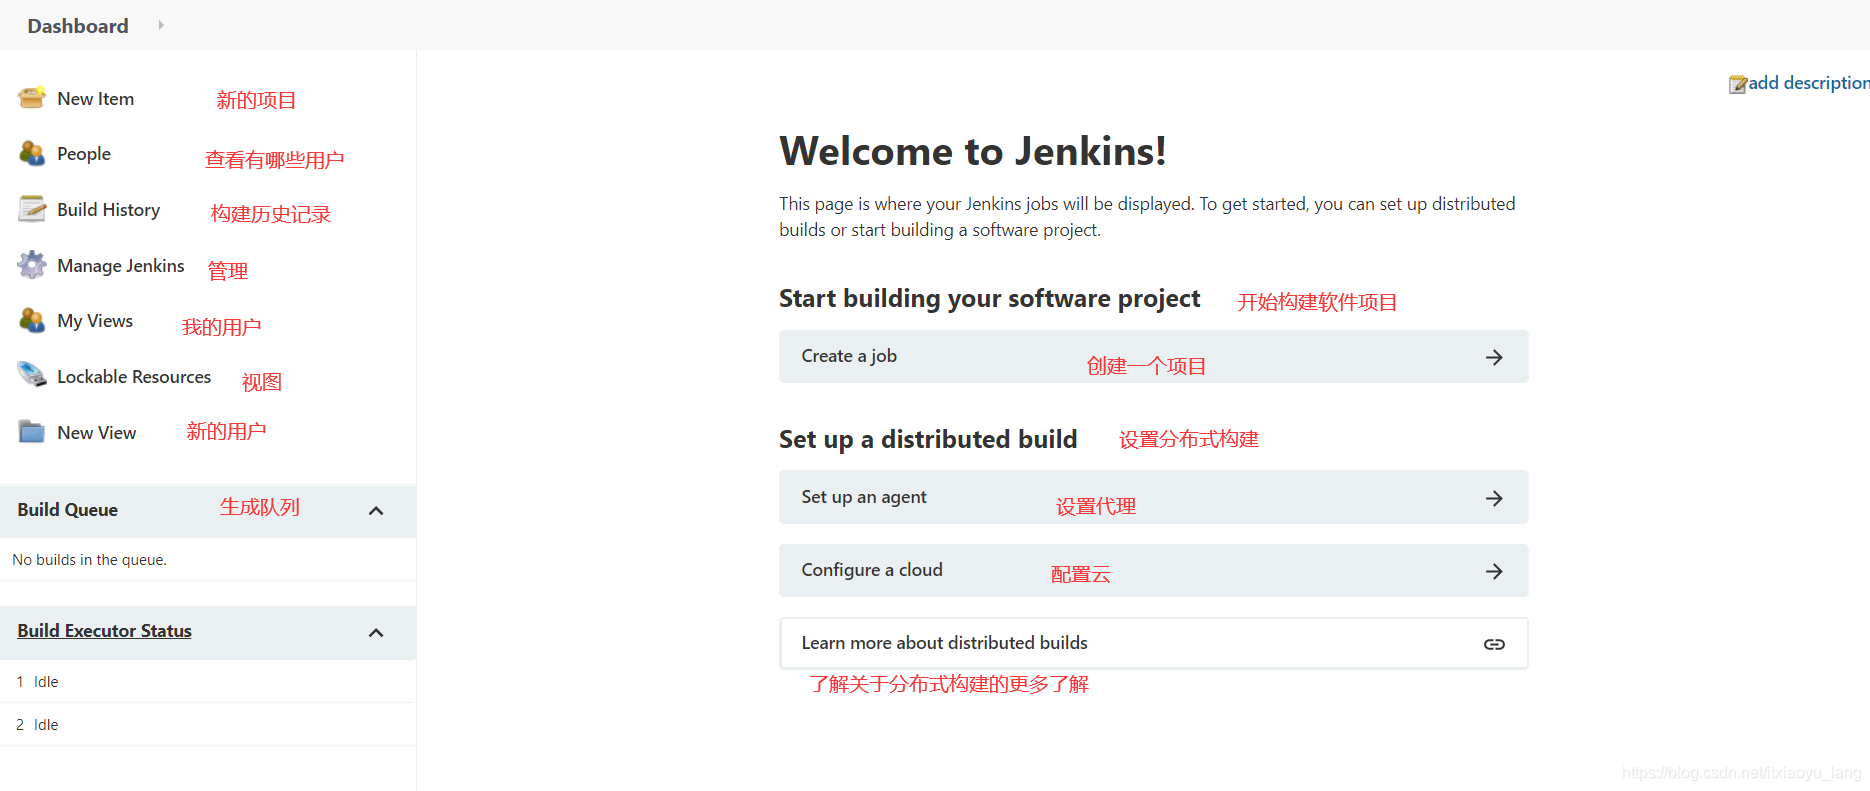
Task: Click the New Item box icon
Action: [x=32, y=98]
